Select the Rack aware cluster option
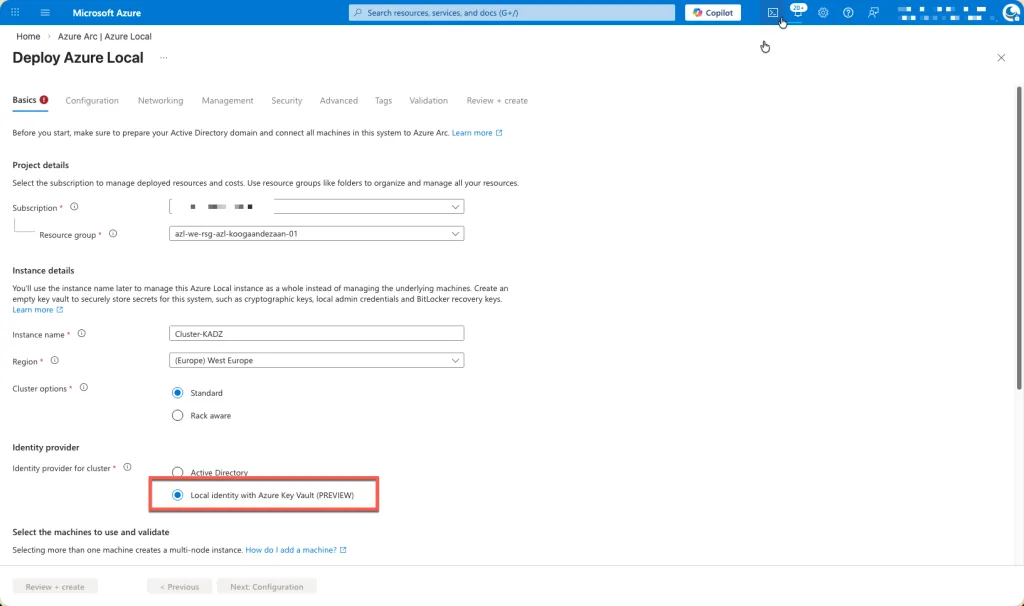This screenshot has width=1024, height=606. pos(178,415)
